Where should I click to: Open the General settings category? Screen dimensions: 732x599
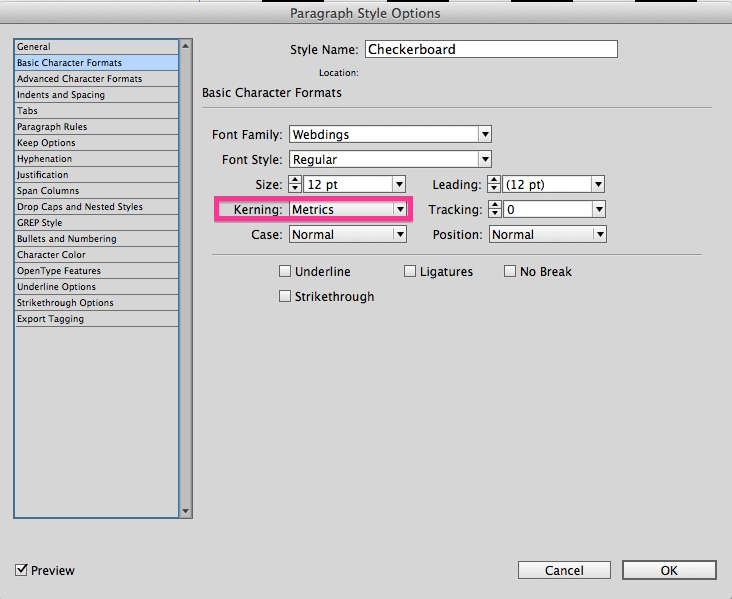tap(97, 47)
